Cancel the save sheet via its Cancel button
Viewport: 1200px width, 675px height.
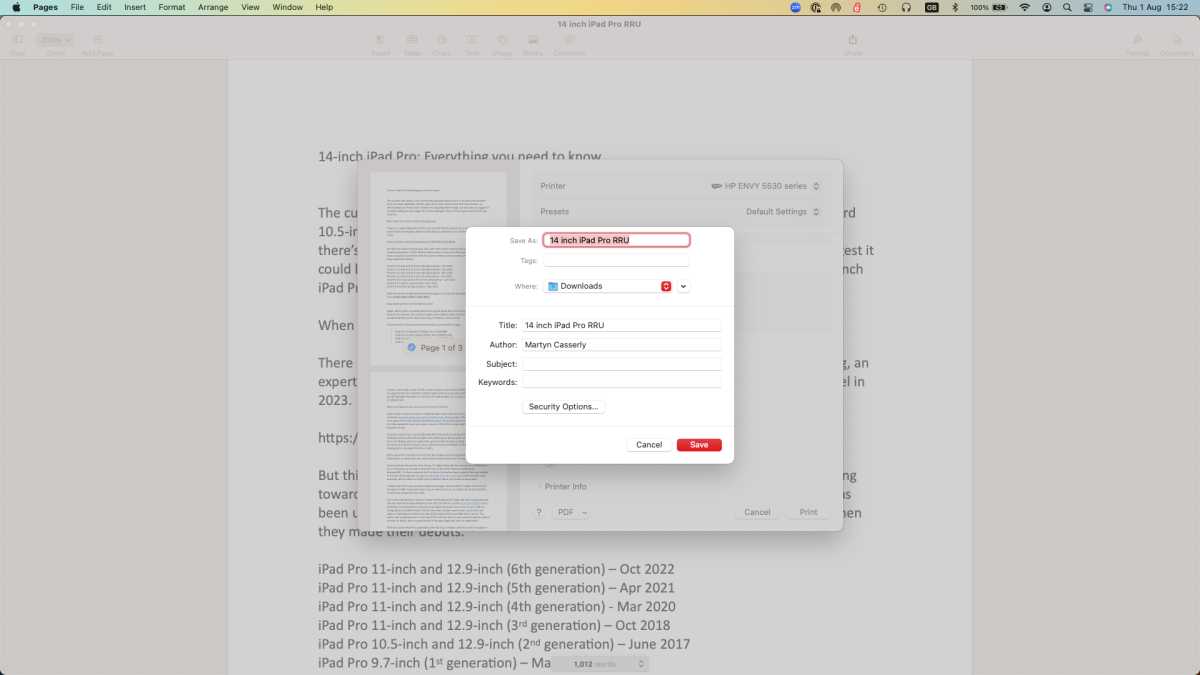pos(649,445)
